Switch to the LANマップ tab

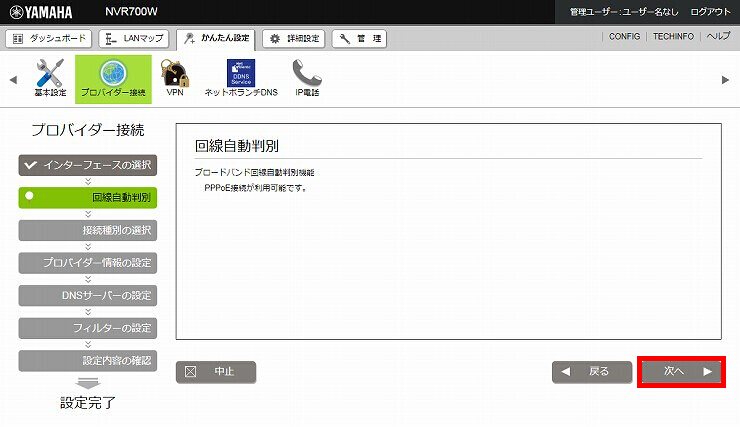tap(134, 39)
